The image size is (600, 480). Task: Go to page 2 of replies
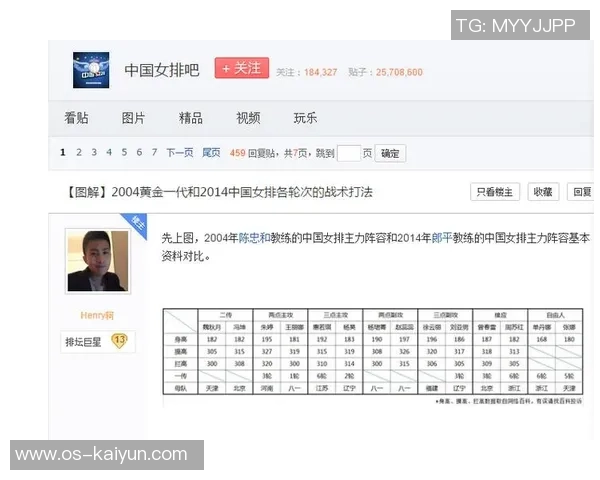(79, 152)
